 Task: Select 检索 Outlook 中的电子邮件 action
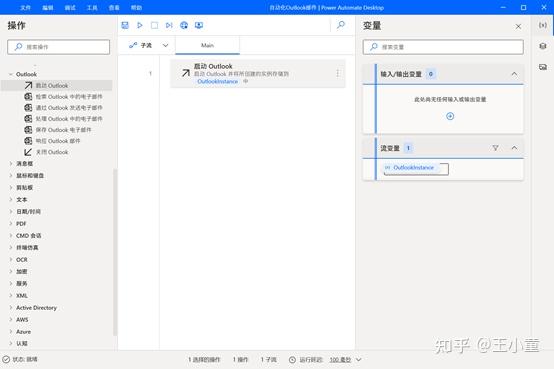[x=64, y=96]
